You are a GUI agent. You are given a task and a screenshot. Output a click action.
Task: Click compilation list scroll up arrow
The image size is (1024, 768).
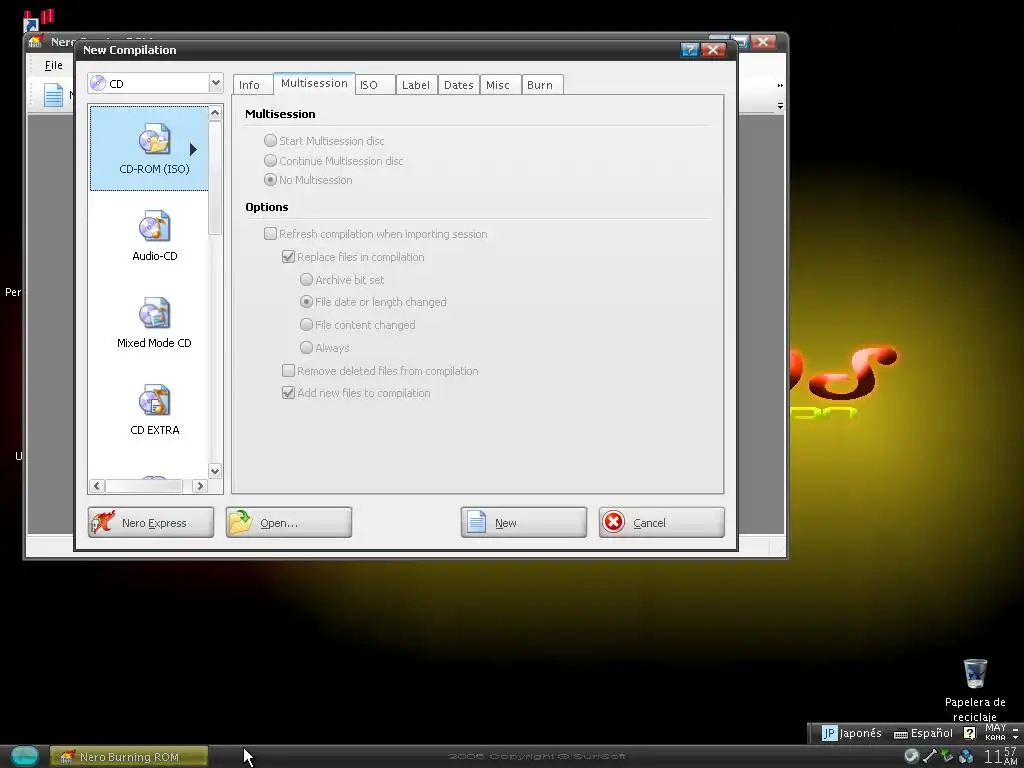point(215,113)
